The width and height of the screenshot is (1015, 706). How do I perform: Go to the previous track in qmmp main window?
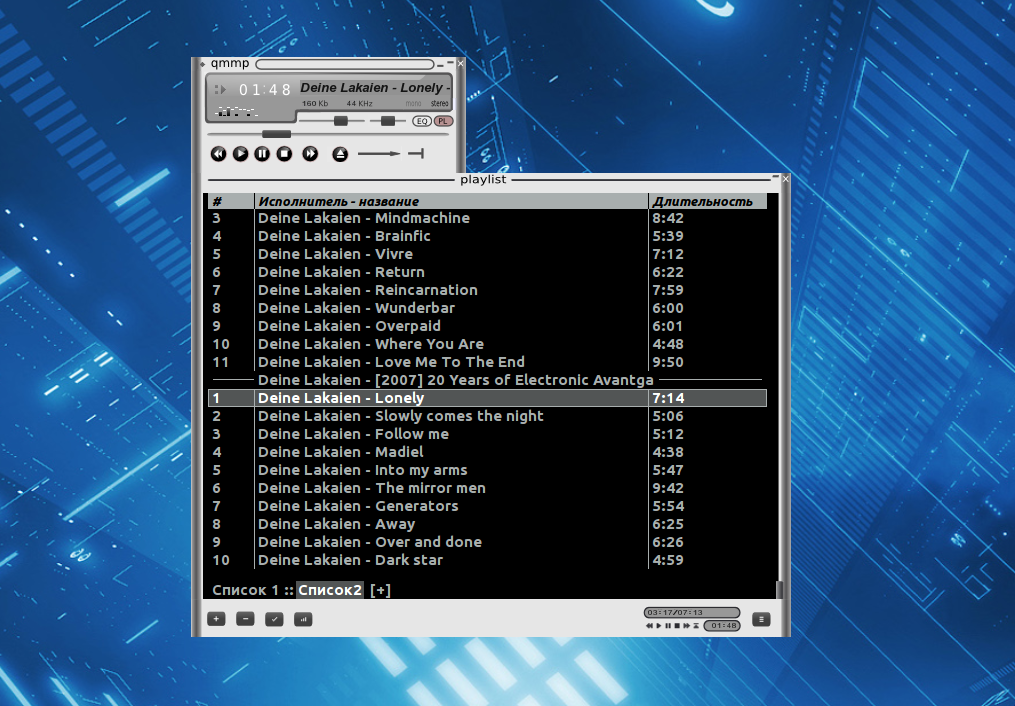point(218,154)
